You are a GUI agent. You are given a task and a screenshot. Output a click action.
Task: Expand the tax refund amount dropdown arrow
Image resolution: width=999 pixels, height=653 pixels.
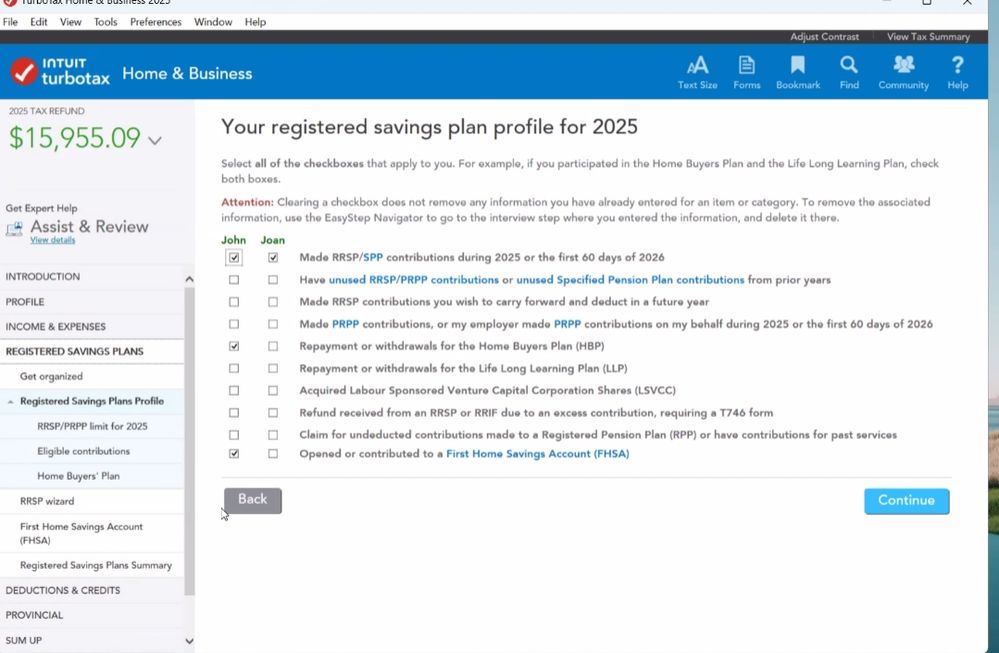click(155, 141)
